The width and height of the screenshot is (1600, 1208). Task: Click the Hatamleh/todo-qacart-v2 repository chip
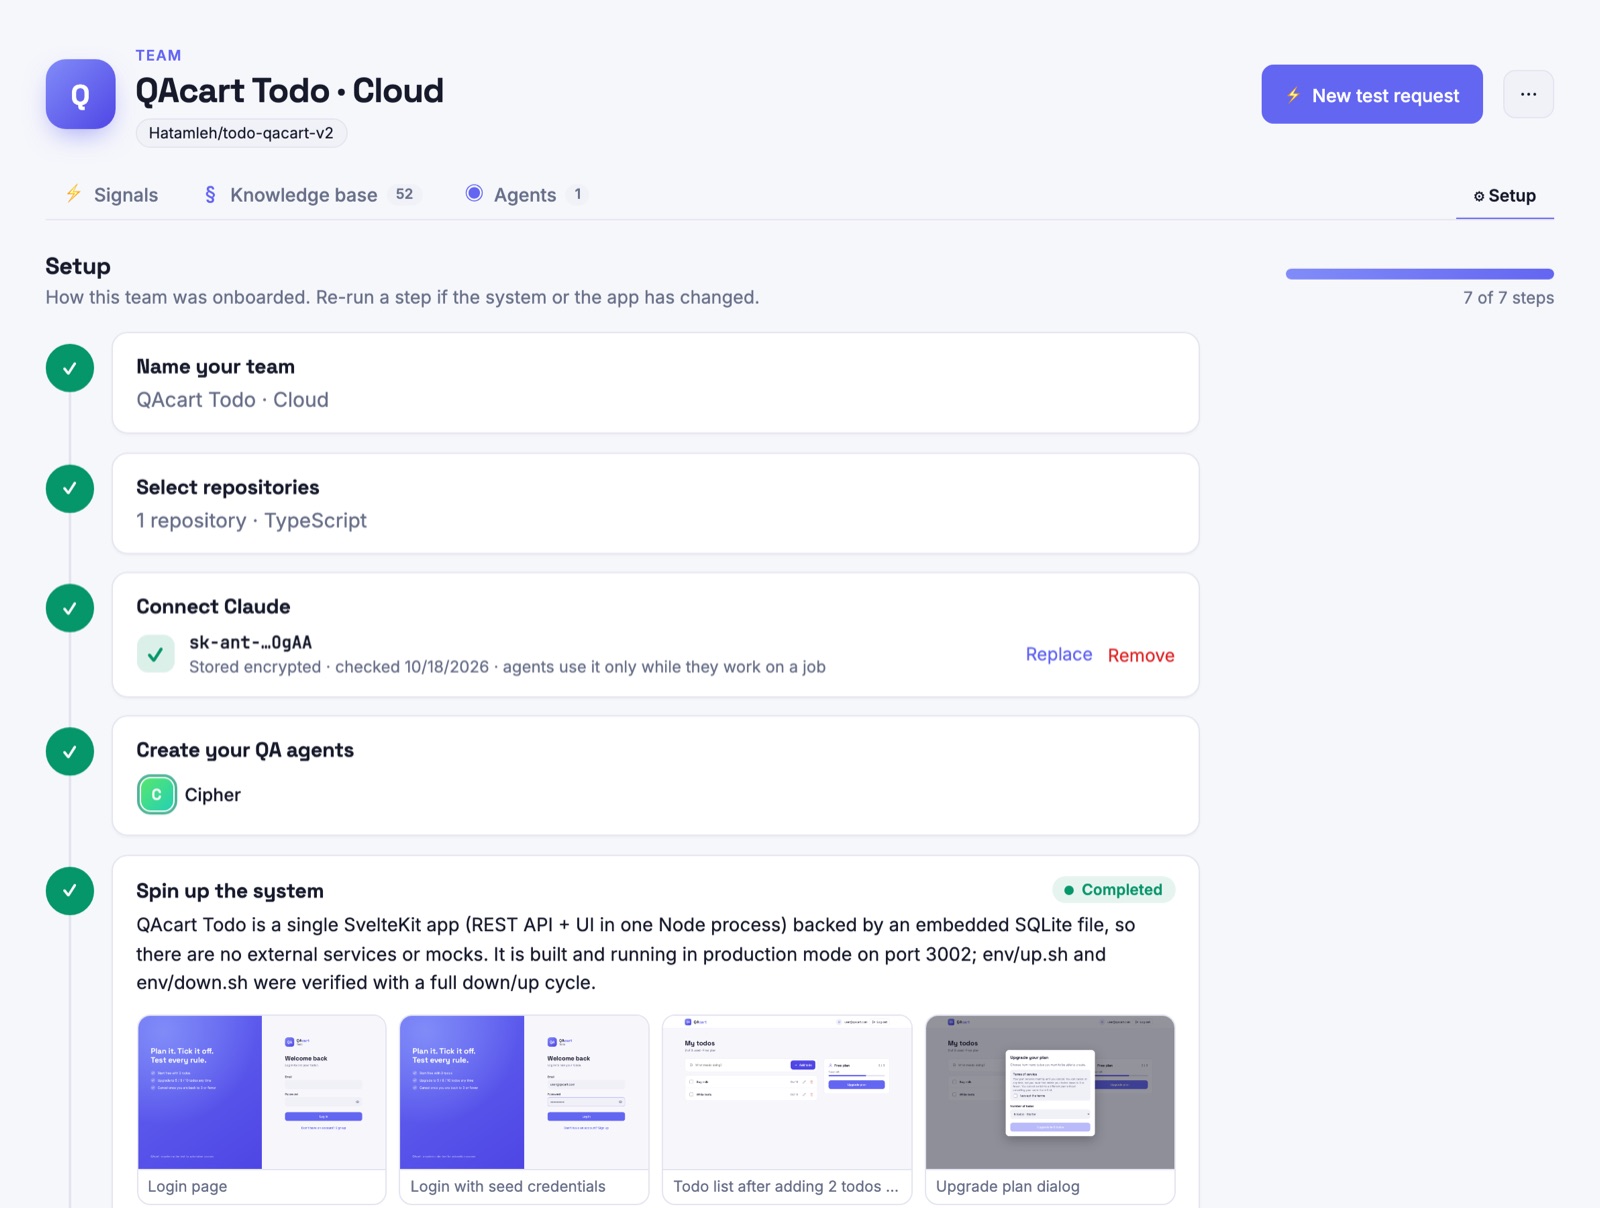[x=241, y=133]
